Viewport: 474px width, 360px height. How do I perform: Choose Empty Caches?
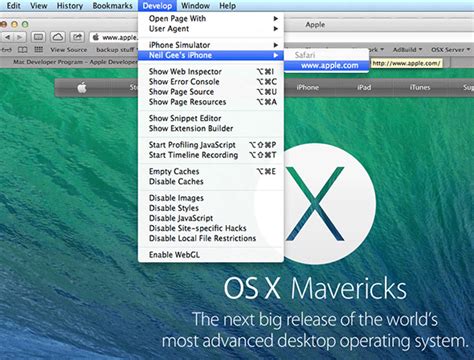tap(211, 171)
